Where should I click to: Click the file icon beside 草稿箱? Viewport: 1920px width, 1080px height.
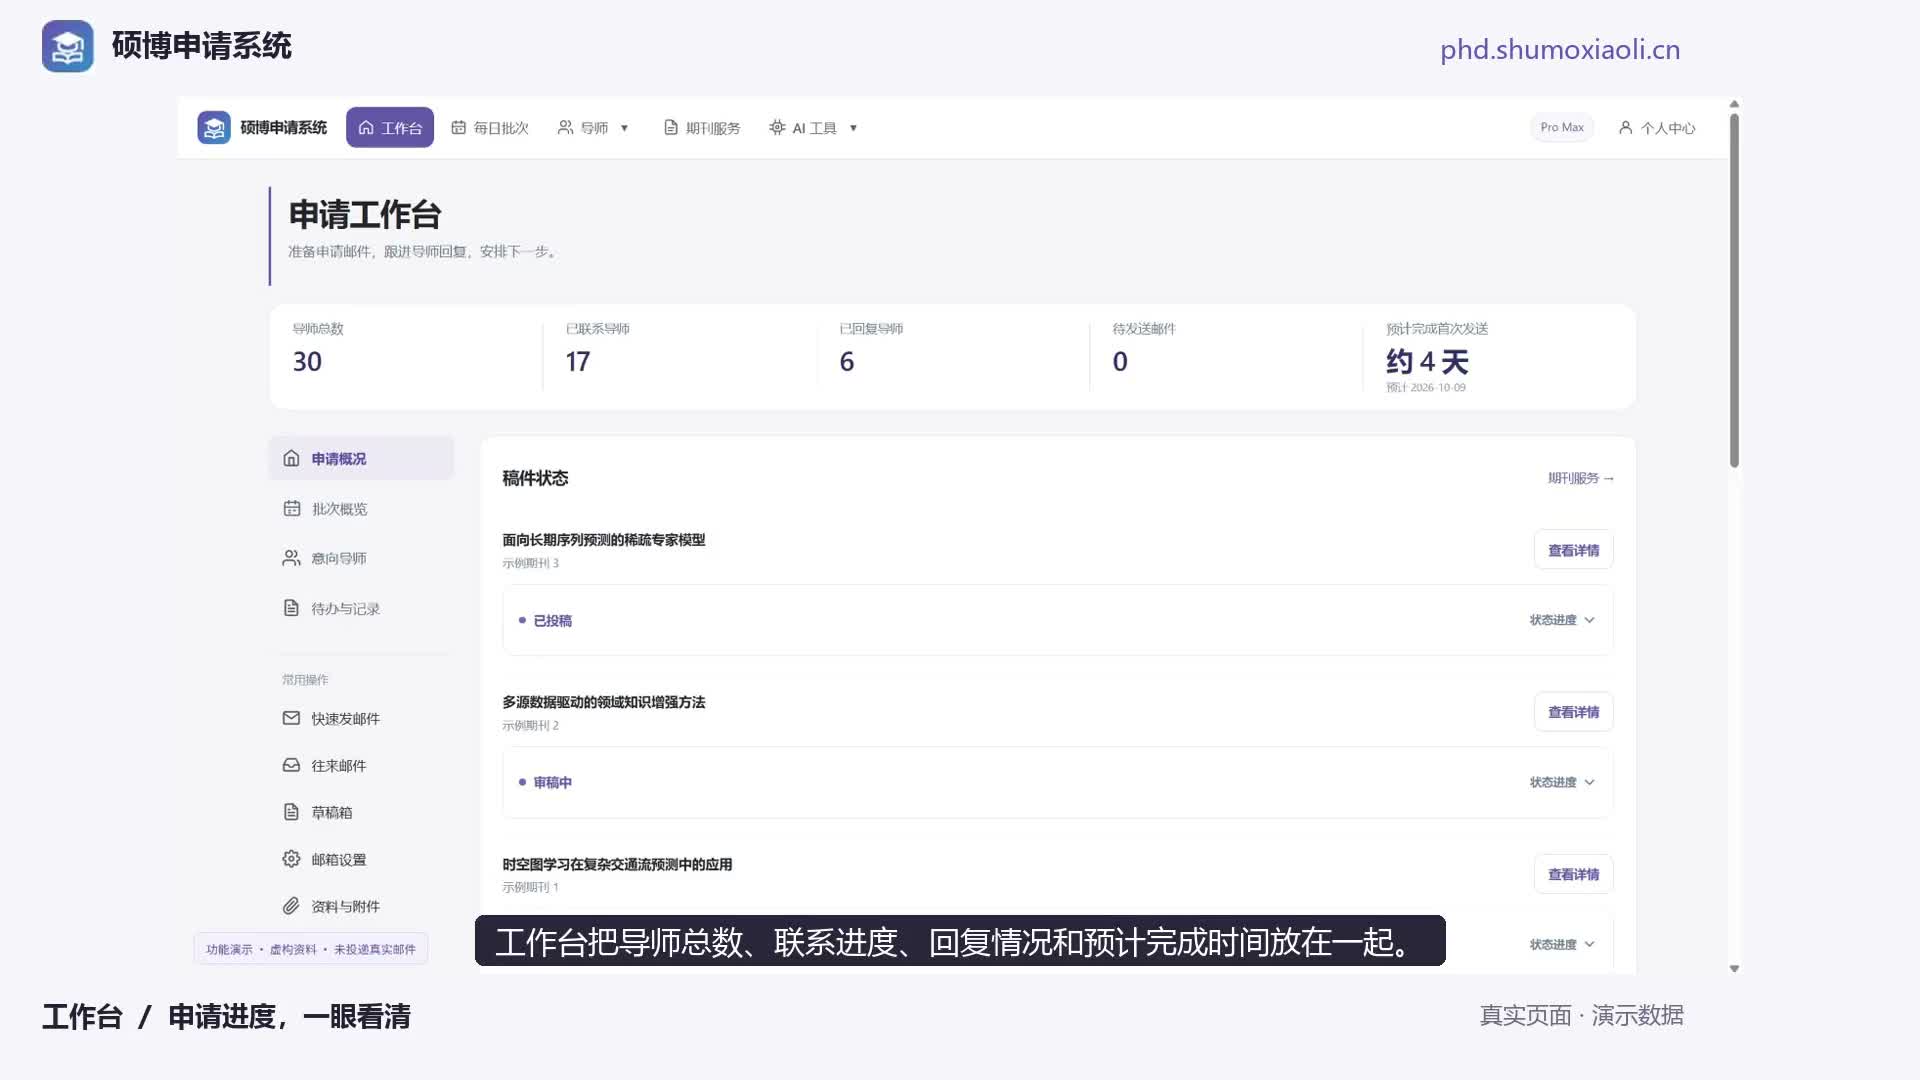tap(291, 812)
